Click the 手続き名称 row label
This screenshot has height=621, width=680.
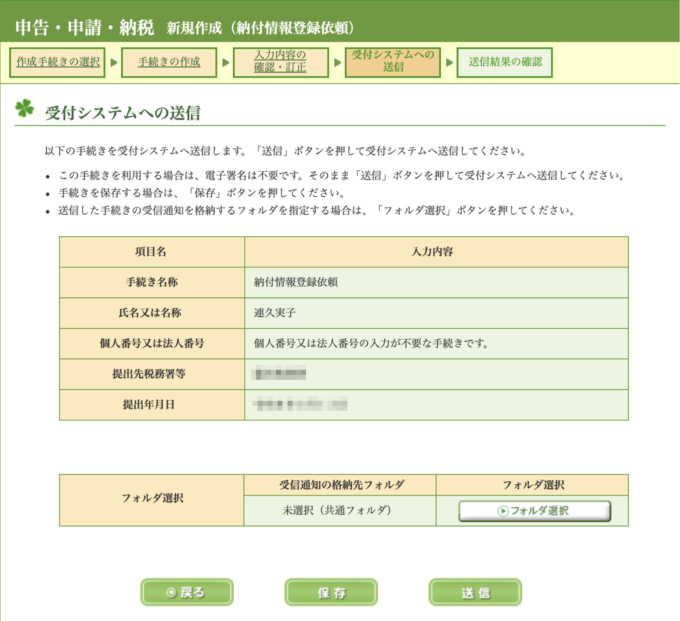point(152,282)
